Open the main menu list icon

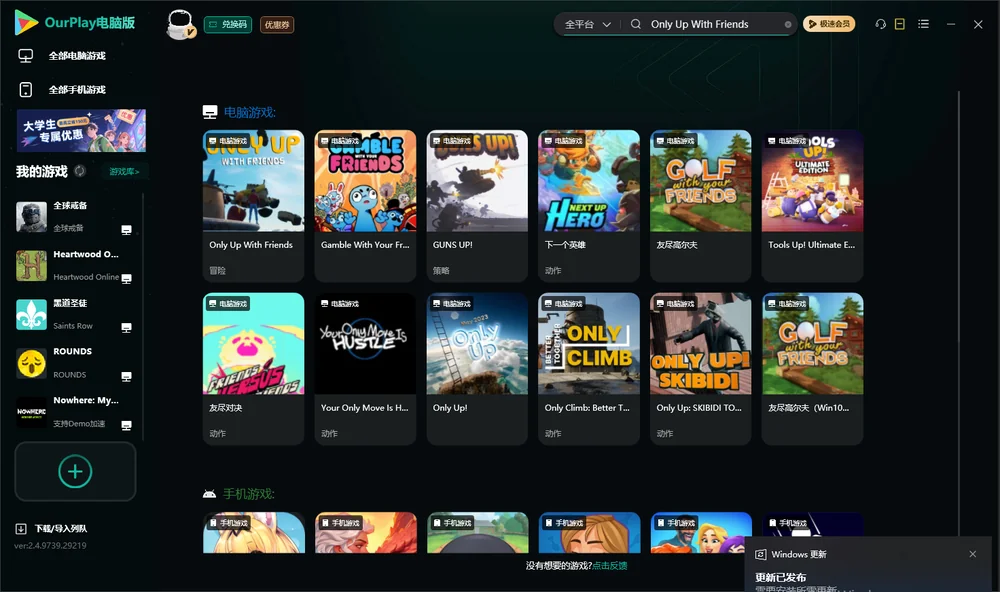point(923,24)
